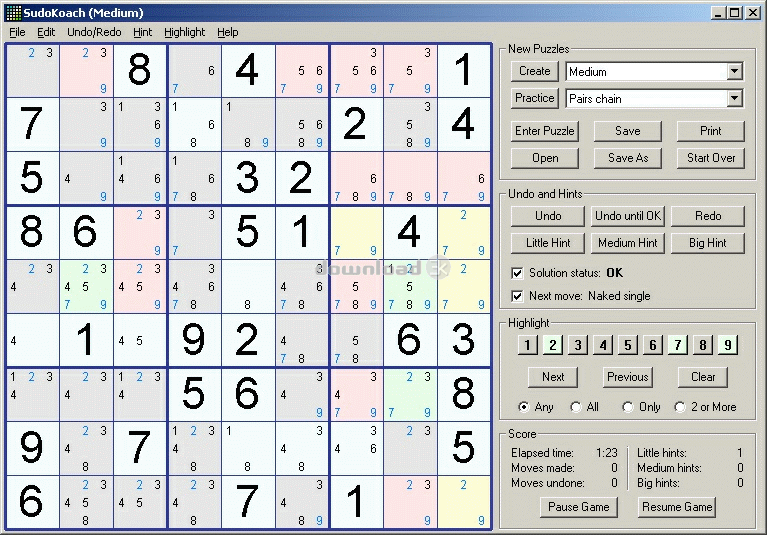The height and width of the screenshot is (535, 767).
Task: Click the Redo button
Action: tap(708, 216)
